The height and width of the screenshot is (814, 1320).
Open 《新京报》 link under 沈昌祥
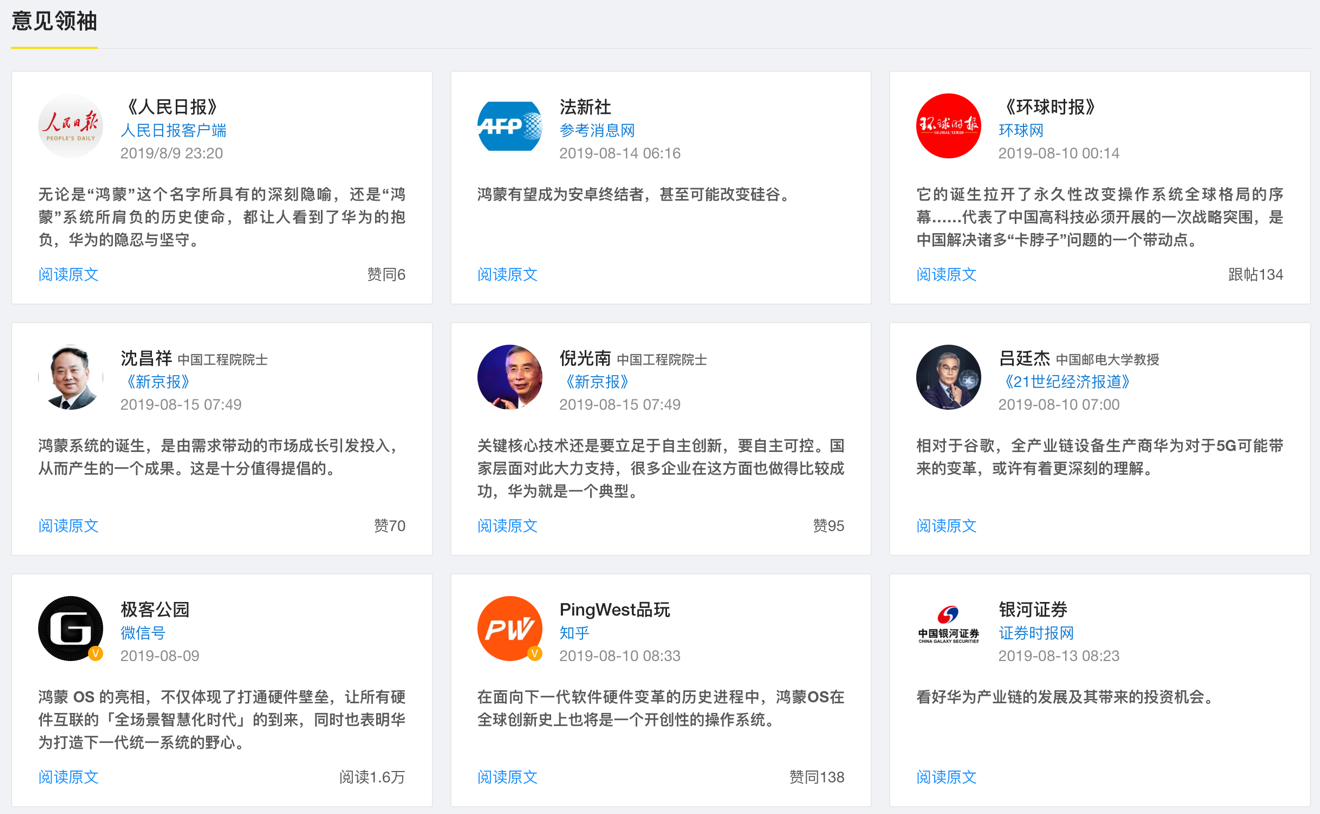pyautogui.click(x=156, y=381)
